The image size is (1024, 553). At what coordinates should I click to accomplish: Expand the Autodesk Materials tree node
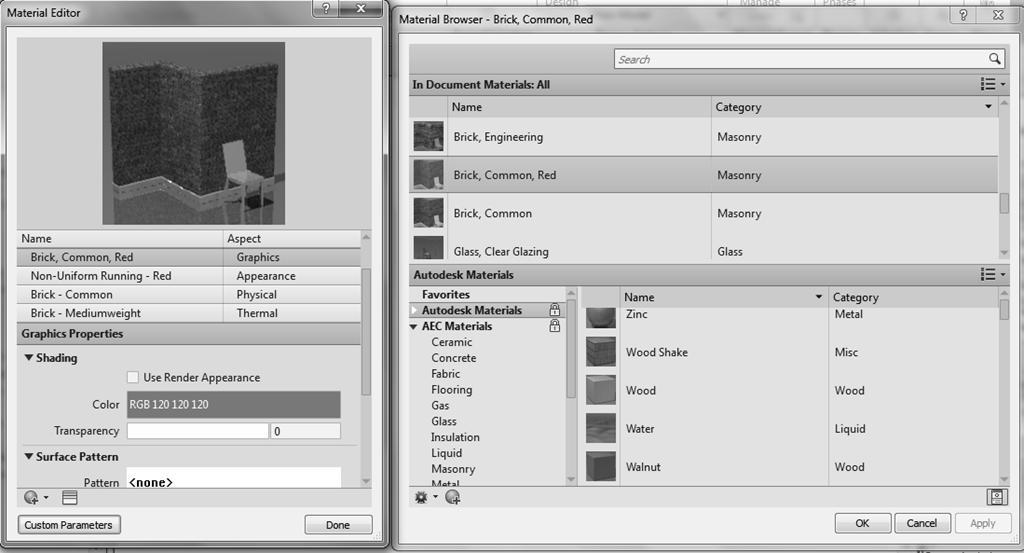point(413,310)
